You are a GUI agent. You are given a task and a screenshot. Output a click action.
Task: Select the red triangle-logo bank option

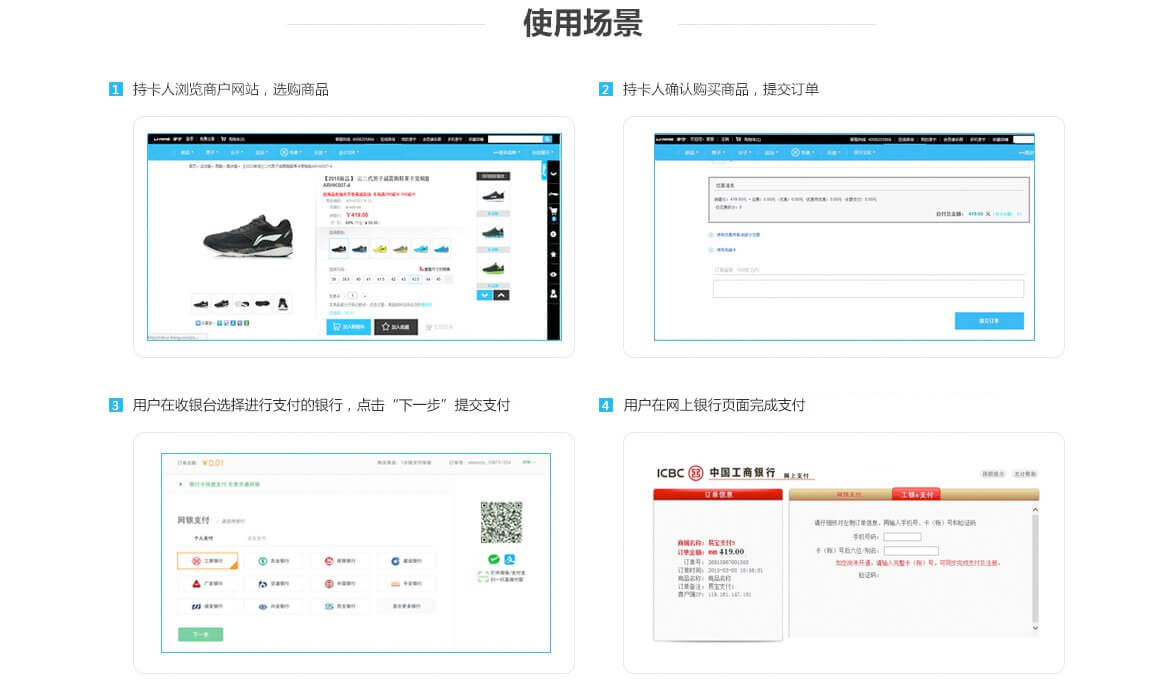coord(207,584)
